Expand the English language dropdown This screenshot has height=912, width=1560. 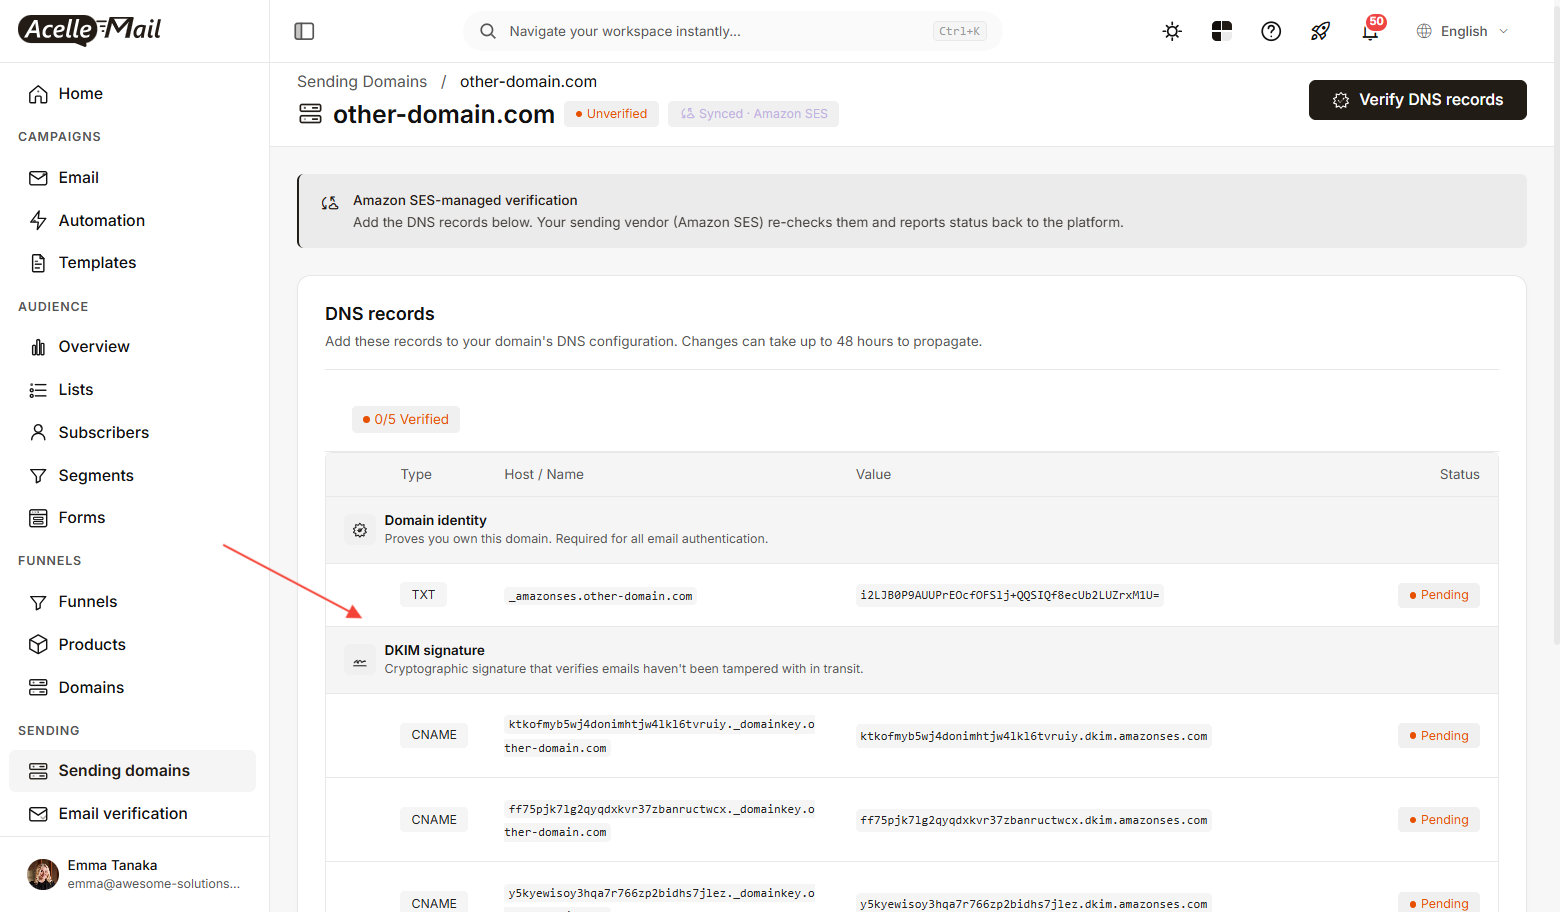click(x=1462, y=31)
